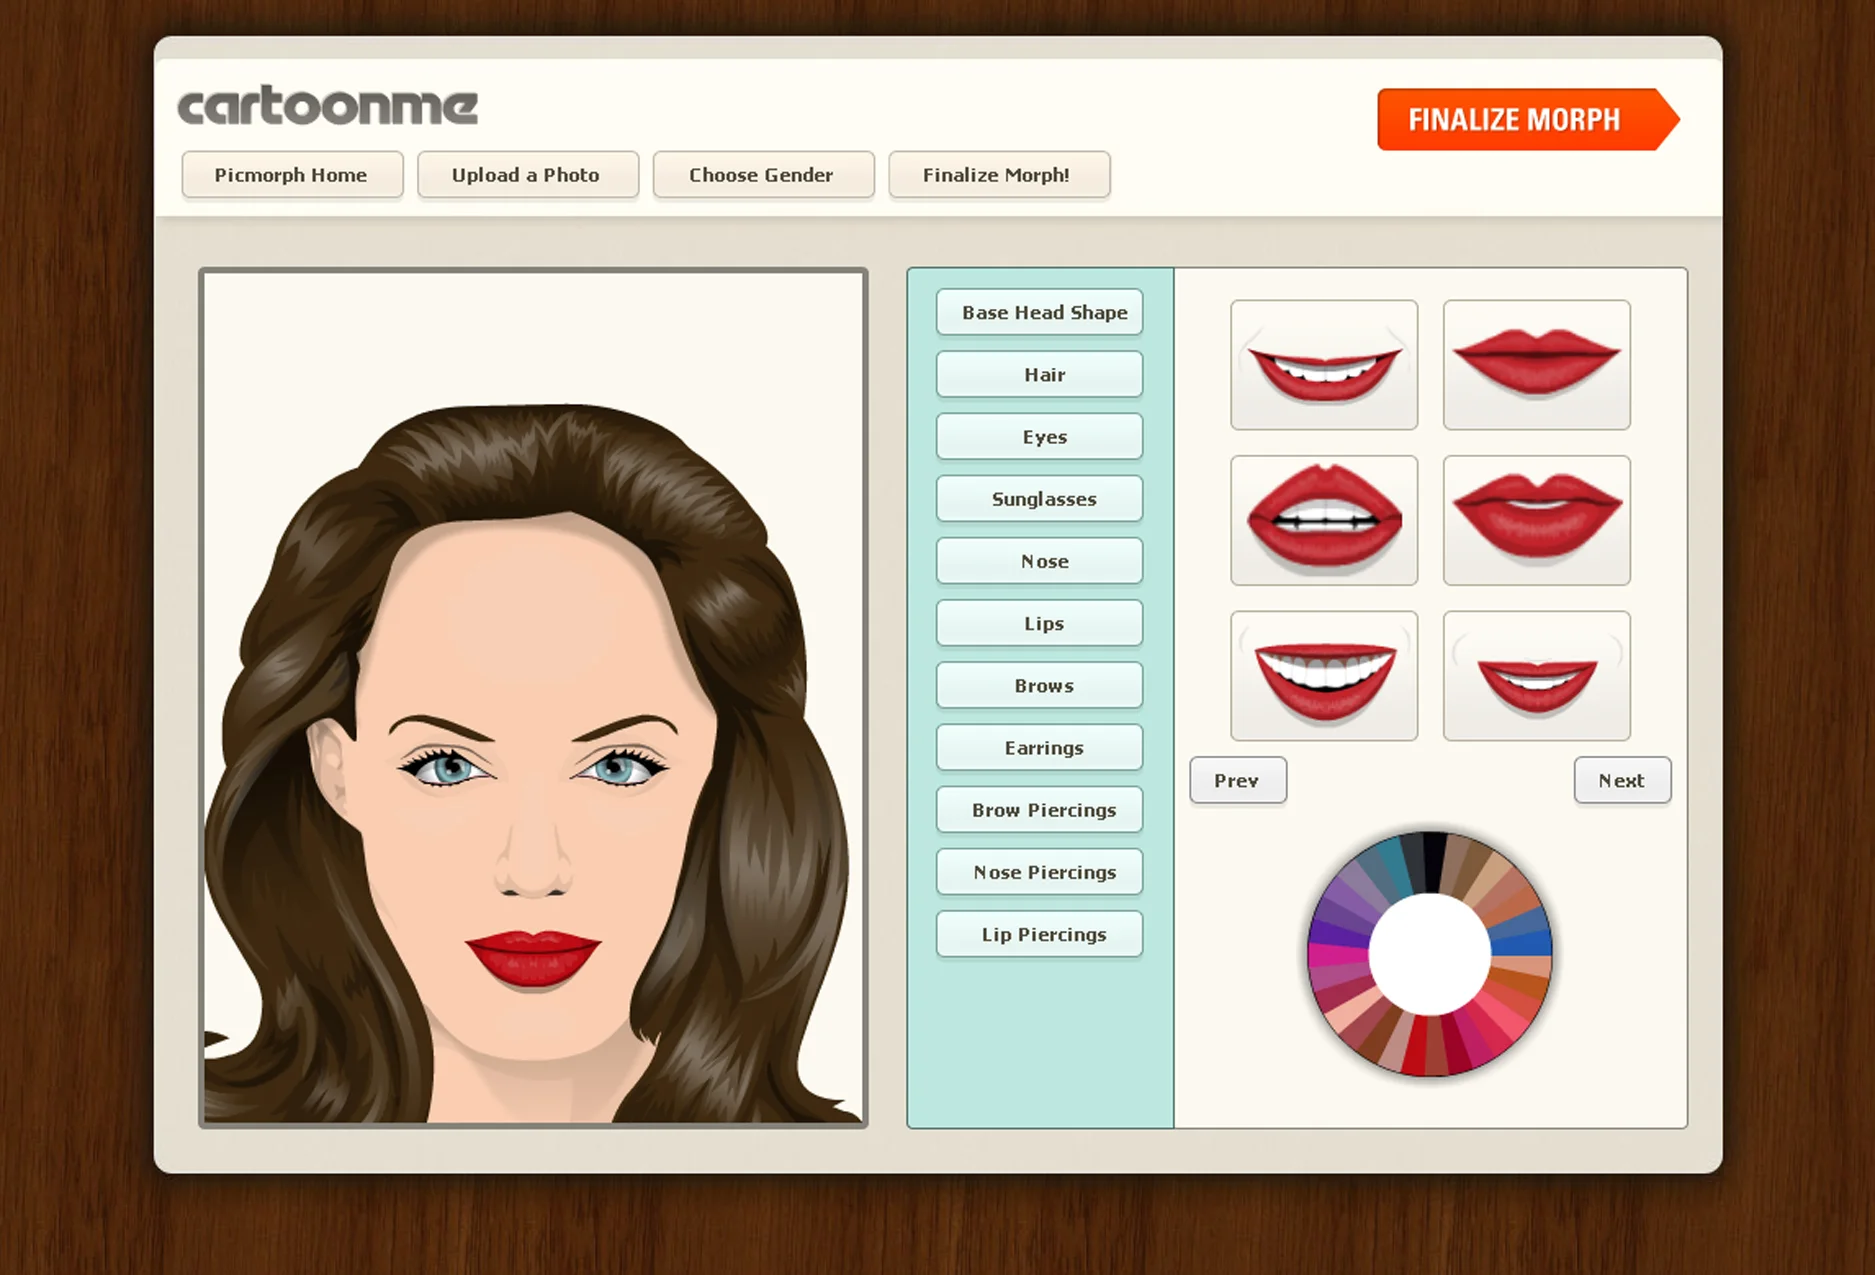Click Next to see more lip styles
The width and height of the screenshot is (1875, 1275).
[x=1622, y=780]
